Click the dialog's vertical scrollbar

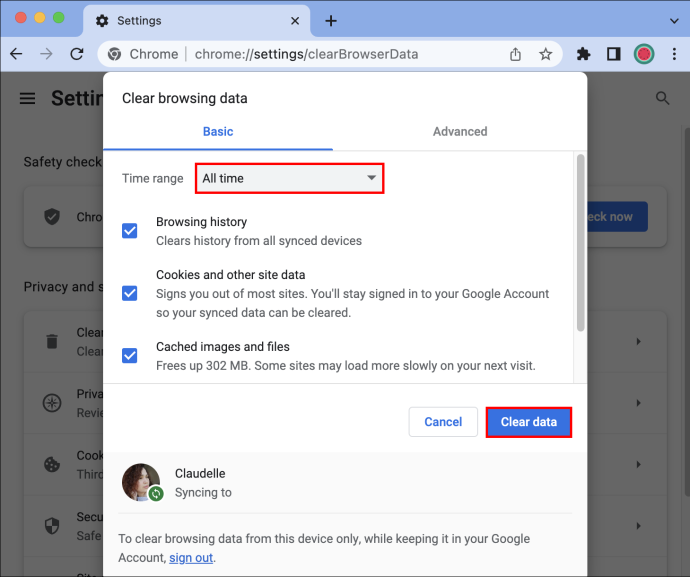(x=580, y=243)
